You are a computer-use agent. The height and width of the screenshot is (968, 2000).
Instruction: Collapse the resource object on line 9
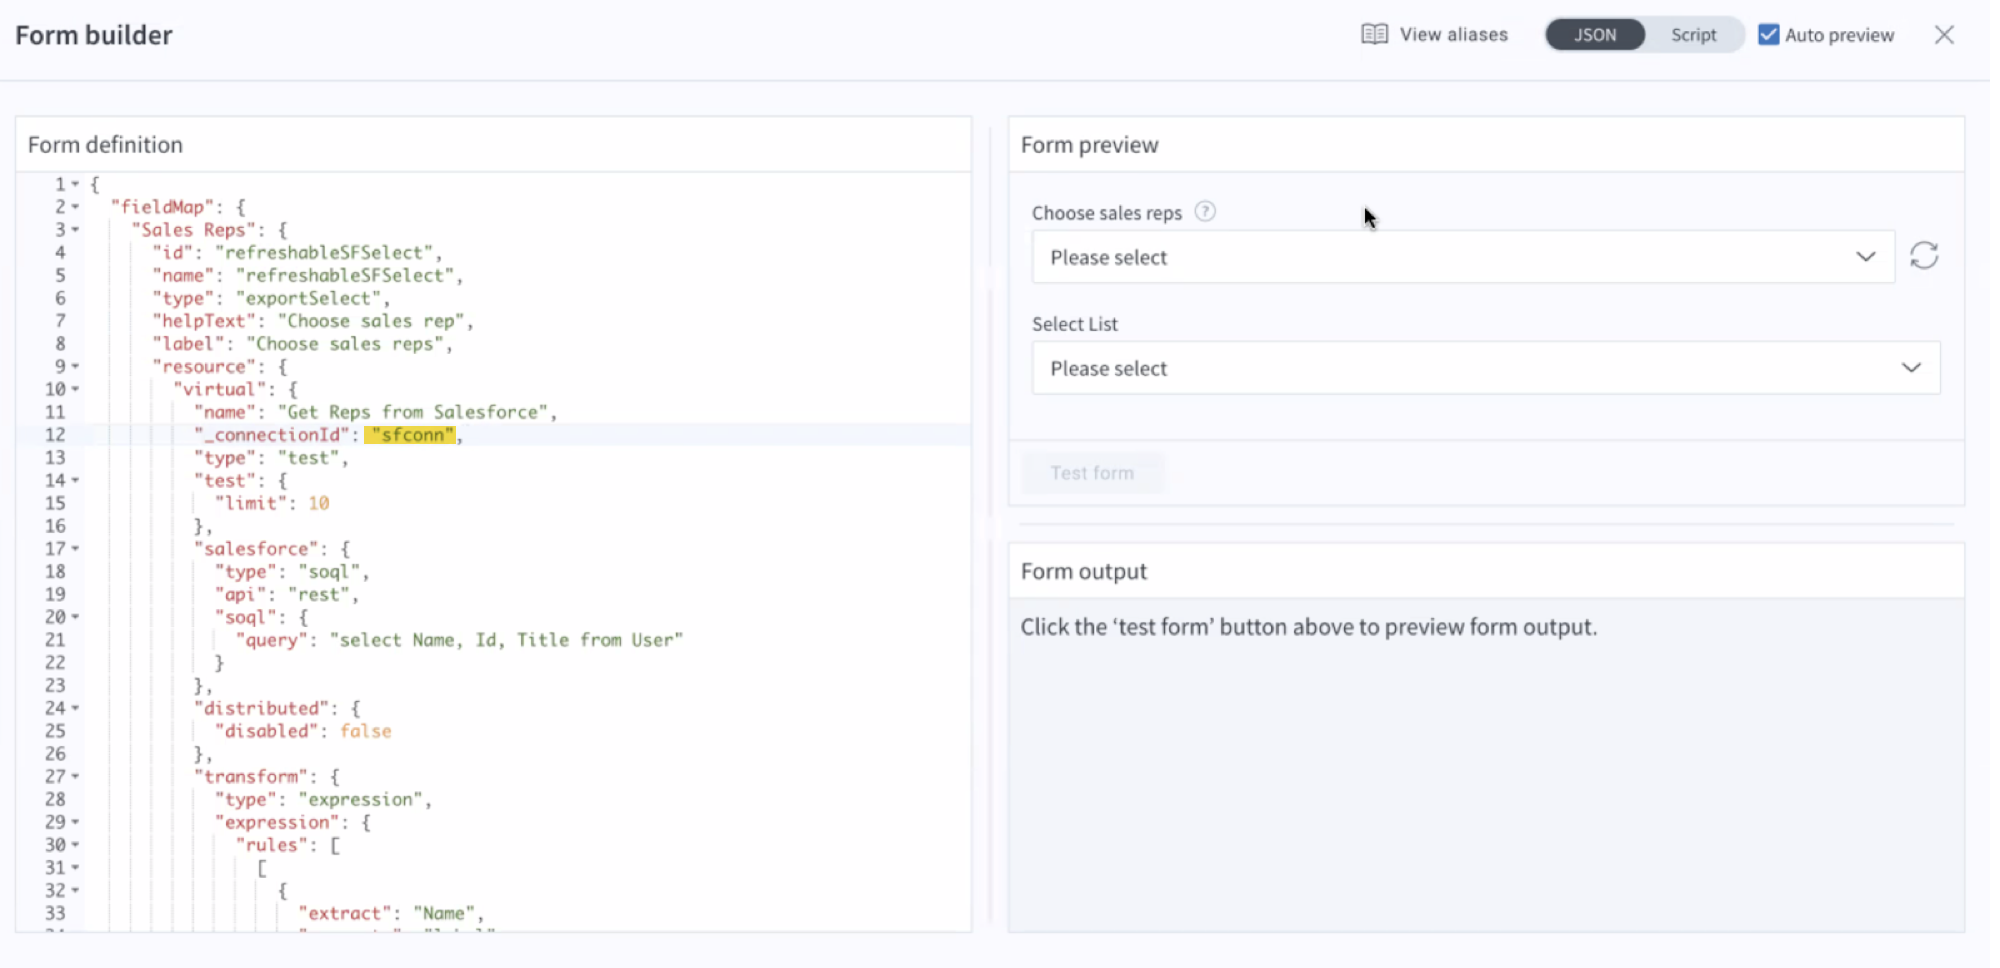click(x=76, y=366)
